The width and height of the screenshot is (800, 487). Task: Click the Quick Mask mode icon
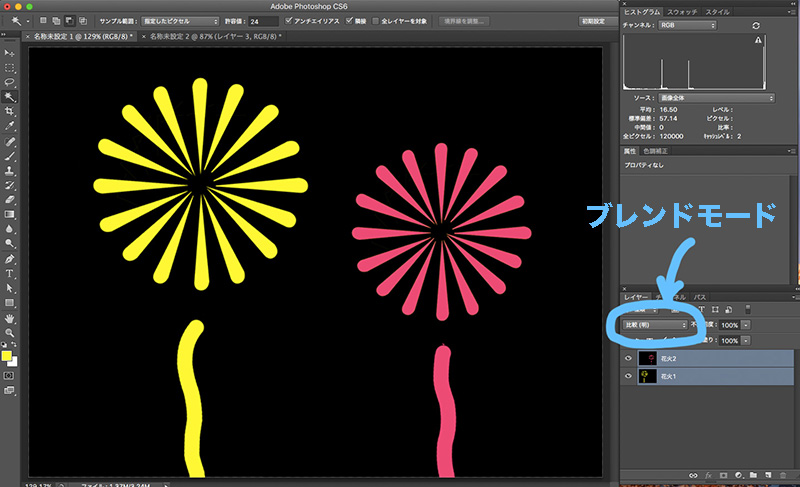(x=9, y=376)
